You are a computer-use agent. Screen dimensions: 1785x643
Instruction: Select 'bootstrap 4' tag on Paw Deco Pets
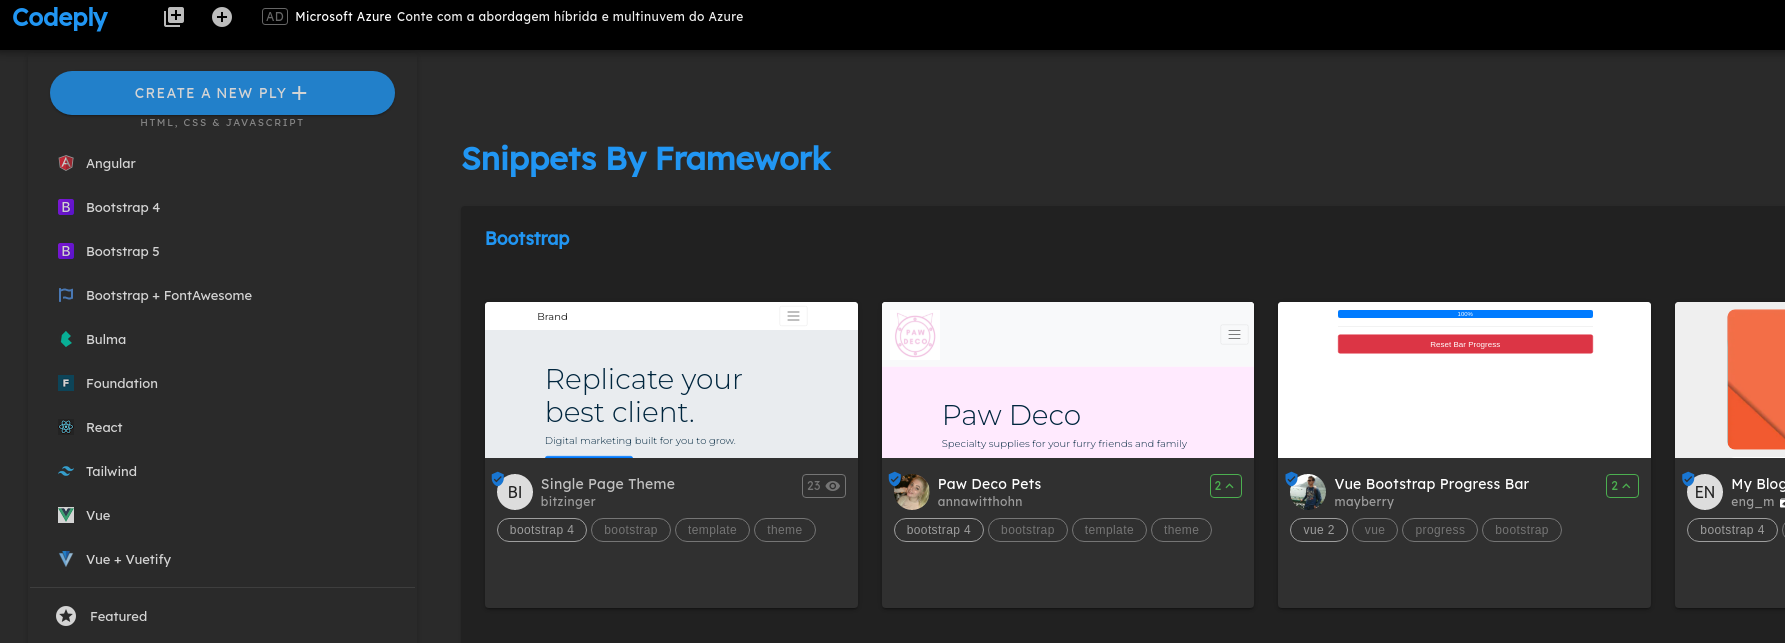pyautogui.click(x=939, y=530)
